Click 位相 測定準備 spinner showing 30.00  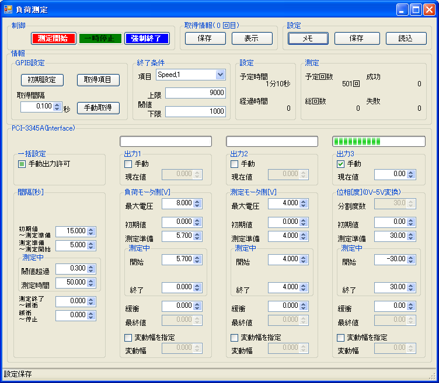[x=395, y=236]
